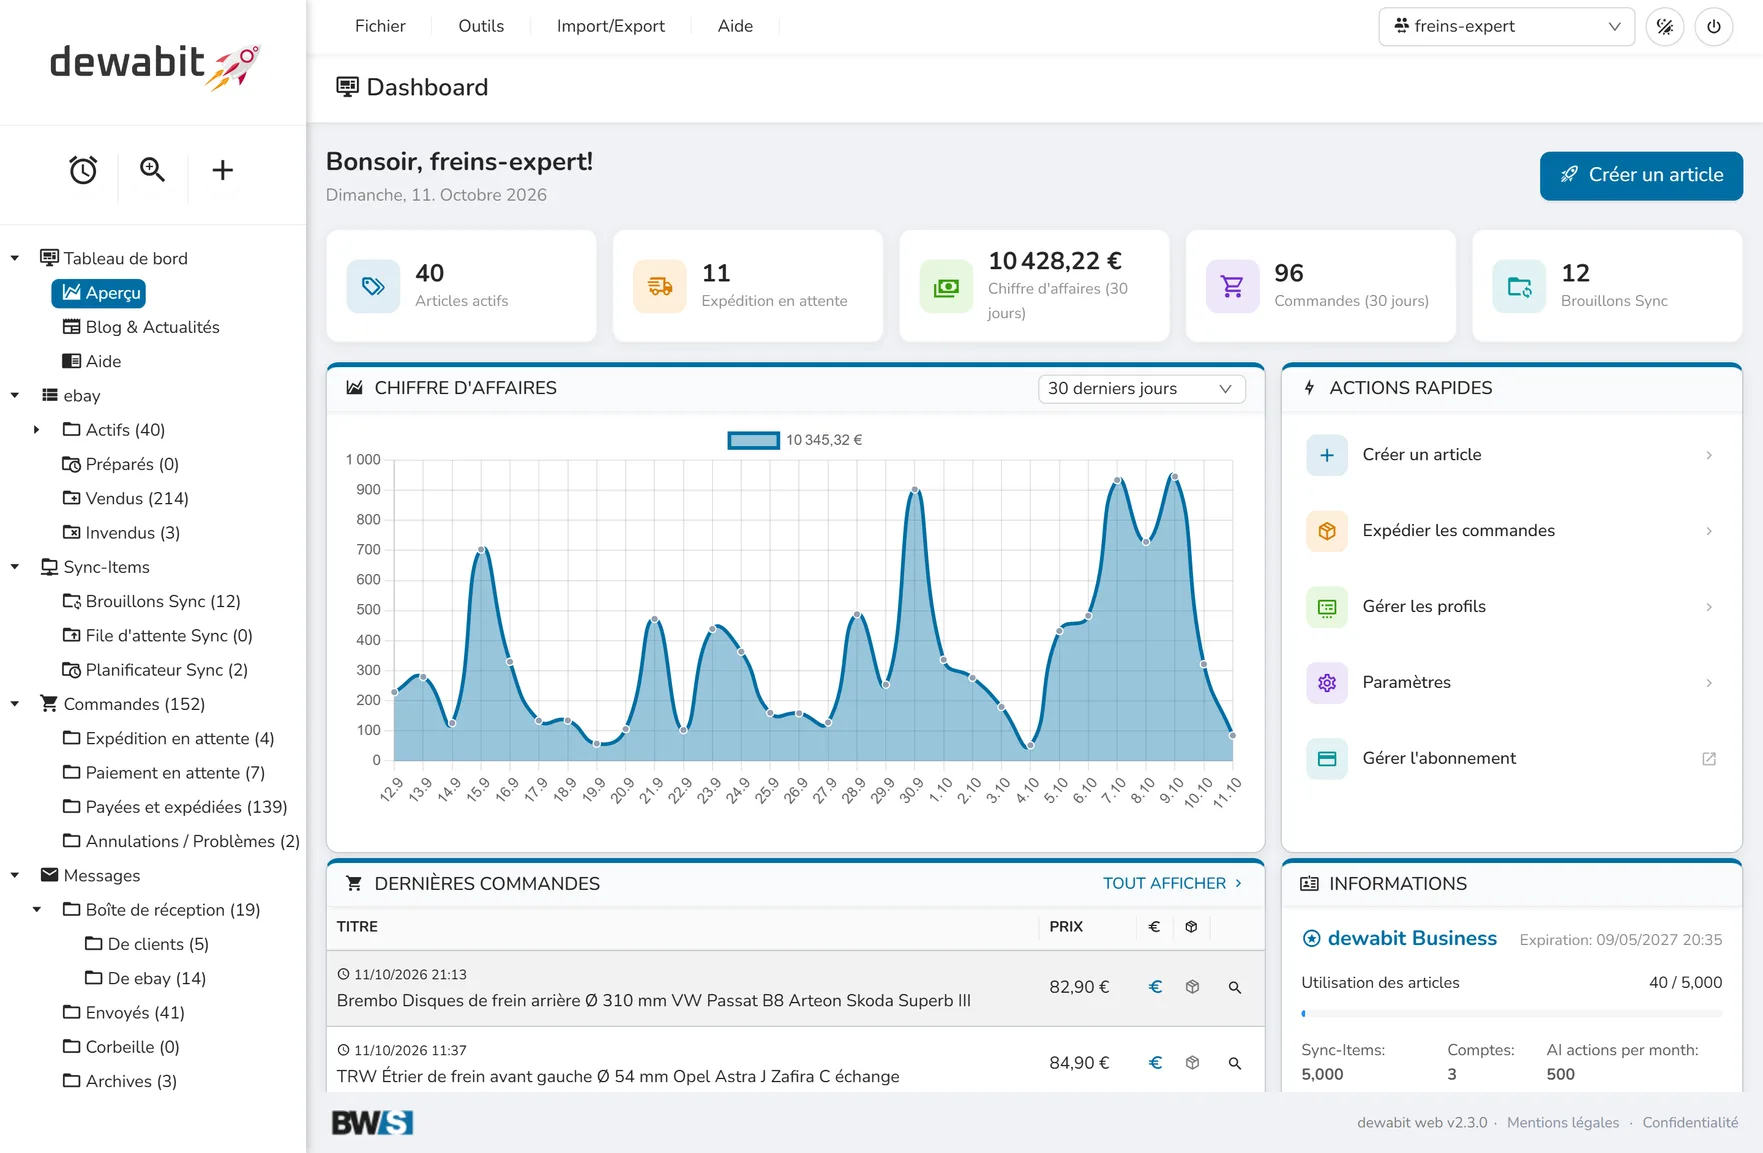Open Confidentialité footer link
1763x1153 pixels.
1690,1122
